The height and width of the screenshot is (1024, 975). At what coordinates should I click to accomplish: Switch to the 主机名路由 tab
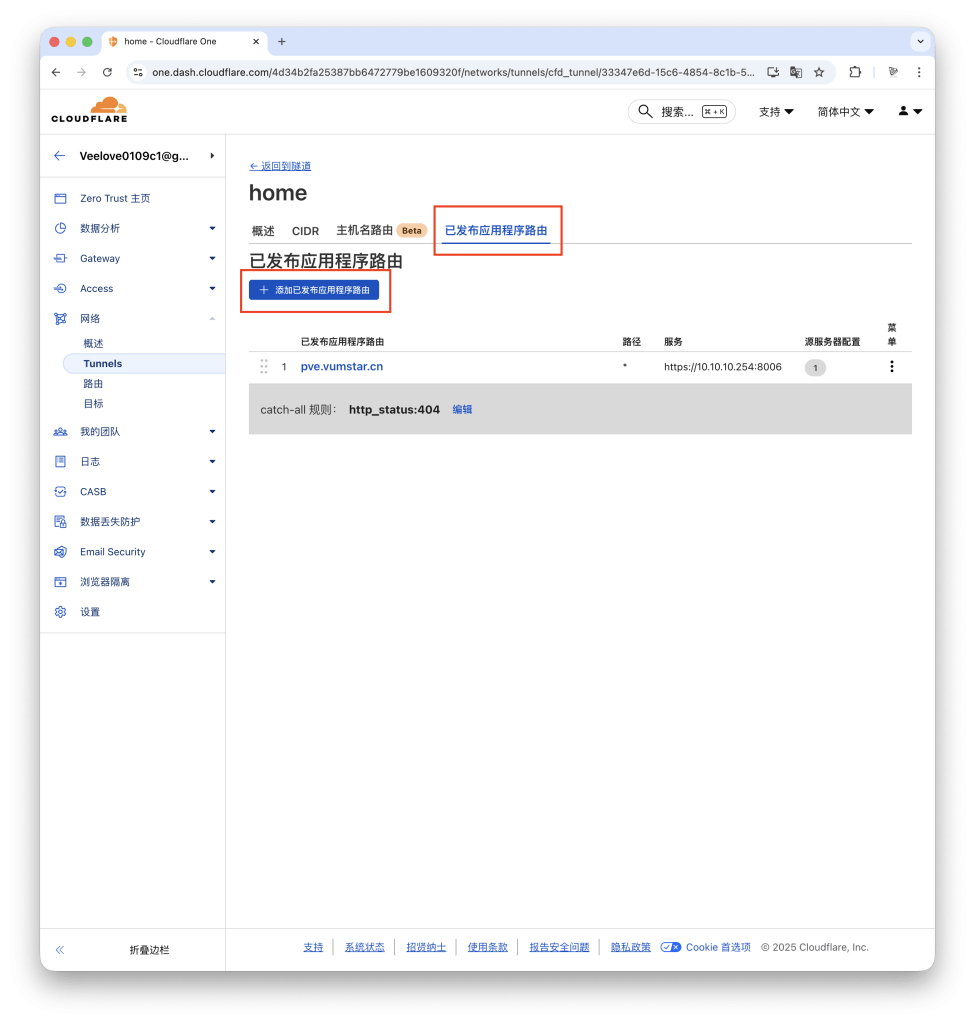(364, 230)
